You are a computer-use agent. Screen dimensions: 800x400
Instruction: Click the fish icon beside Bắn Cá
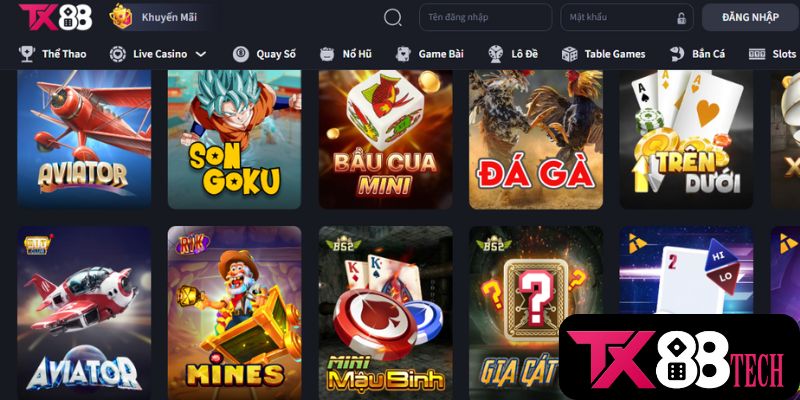677,54
